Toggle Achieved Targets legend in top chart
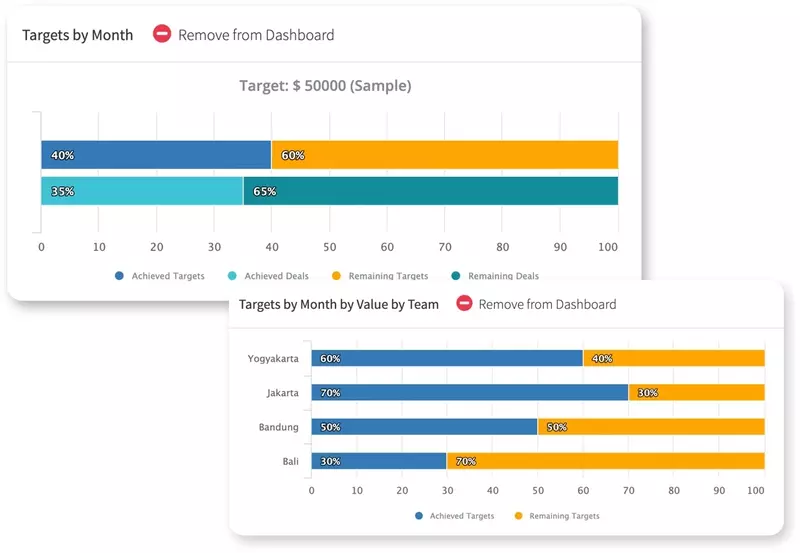Viewport: 800px width, 553px height. tap(160, 275)
